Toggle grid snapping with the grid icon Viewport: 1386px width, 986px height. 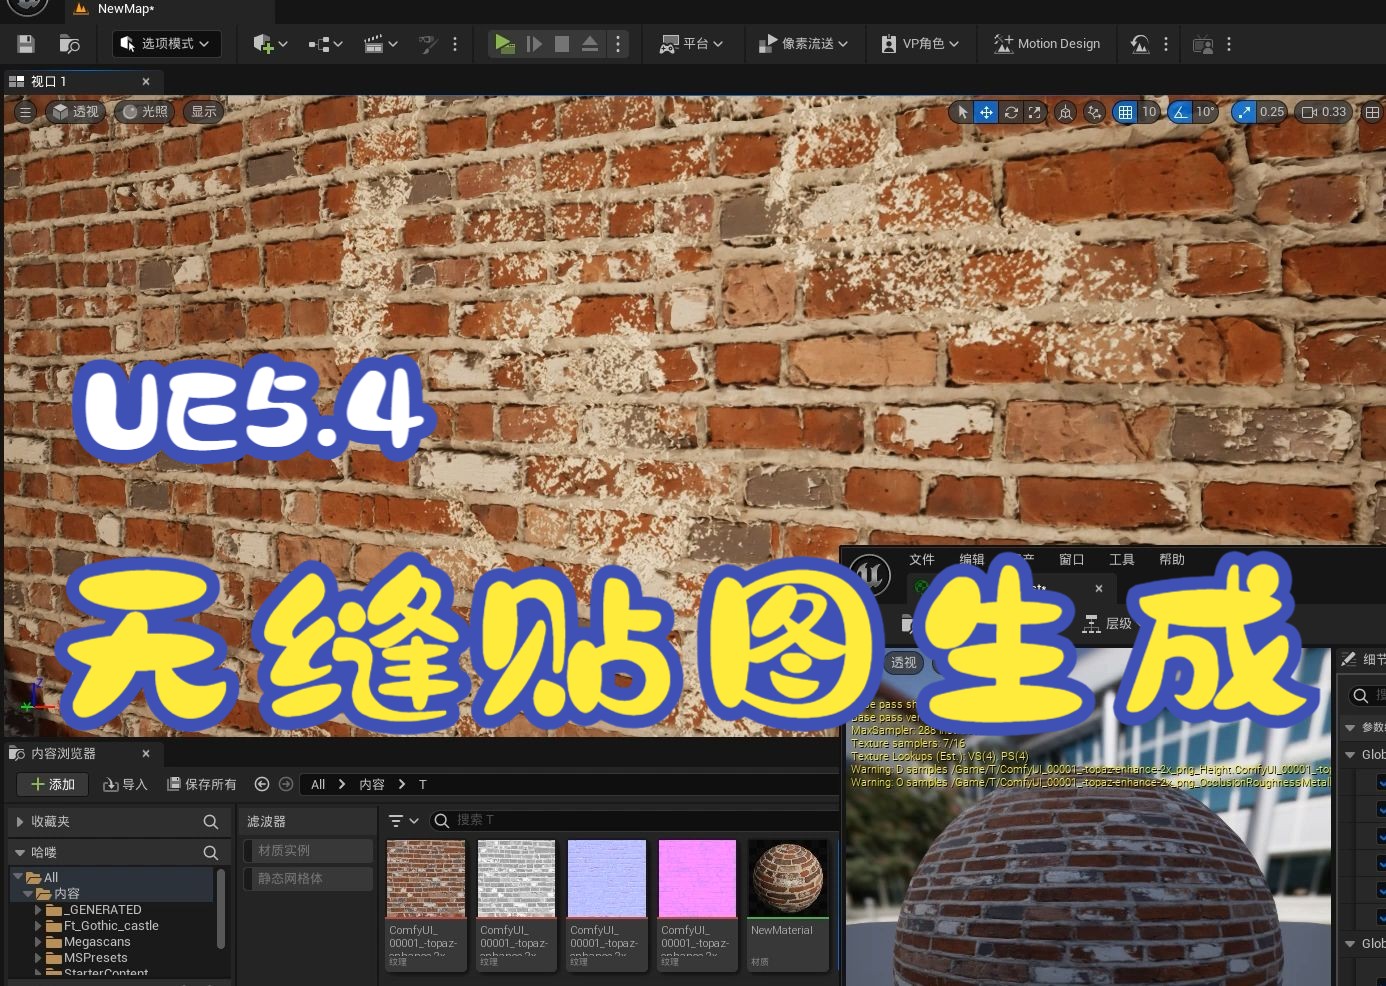pyautogui.click(x=1125, y=112)
